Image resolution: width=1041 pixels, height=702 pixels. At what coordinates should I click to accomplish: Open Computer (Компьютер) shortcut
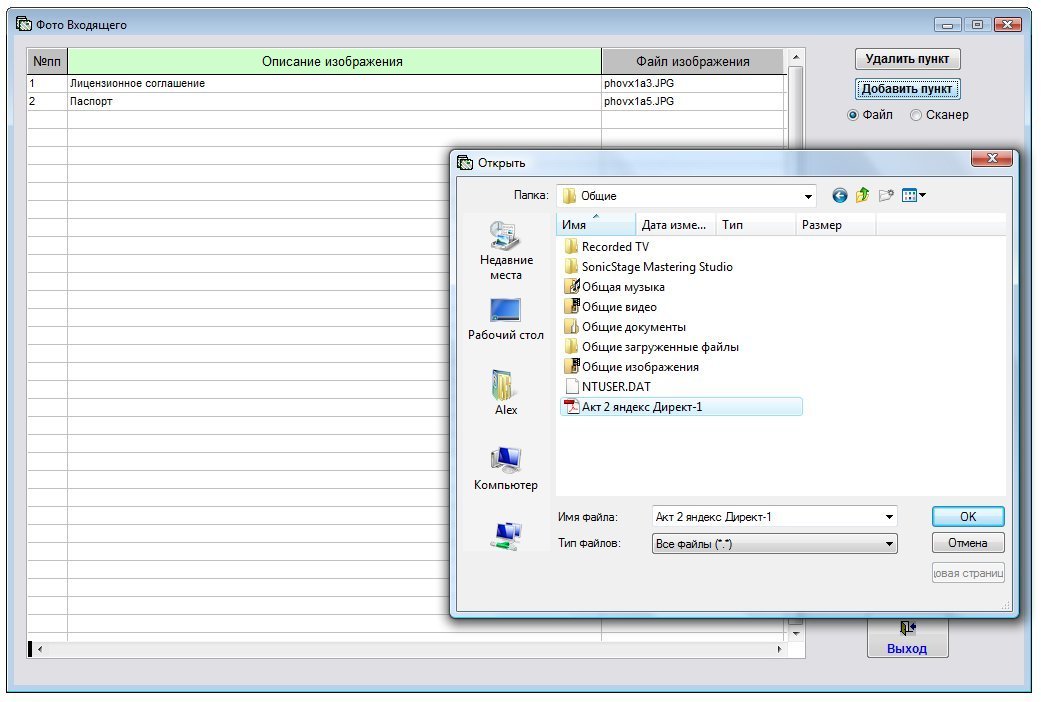tap(506, 468)
